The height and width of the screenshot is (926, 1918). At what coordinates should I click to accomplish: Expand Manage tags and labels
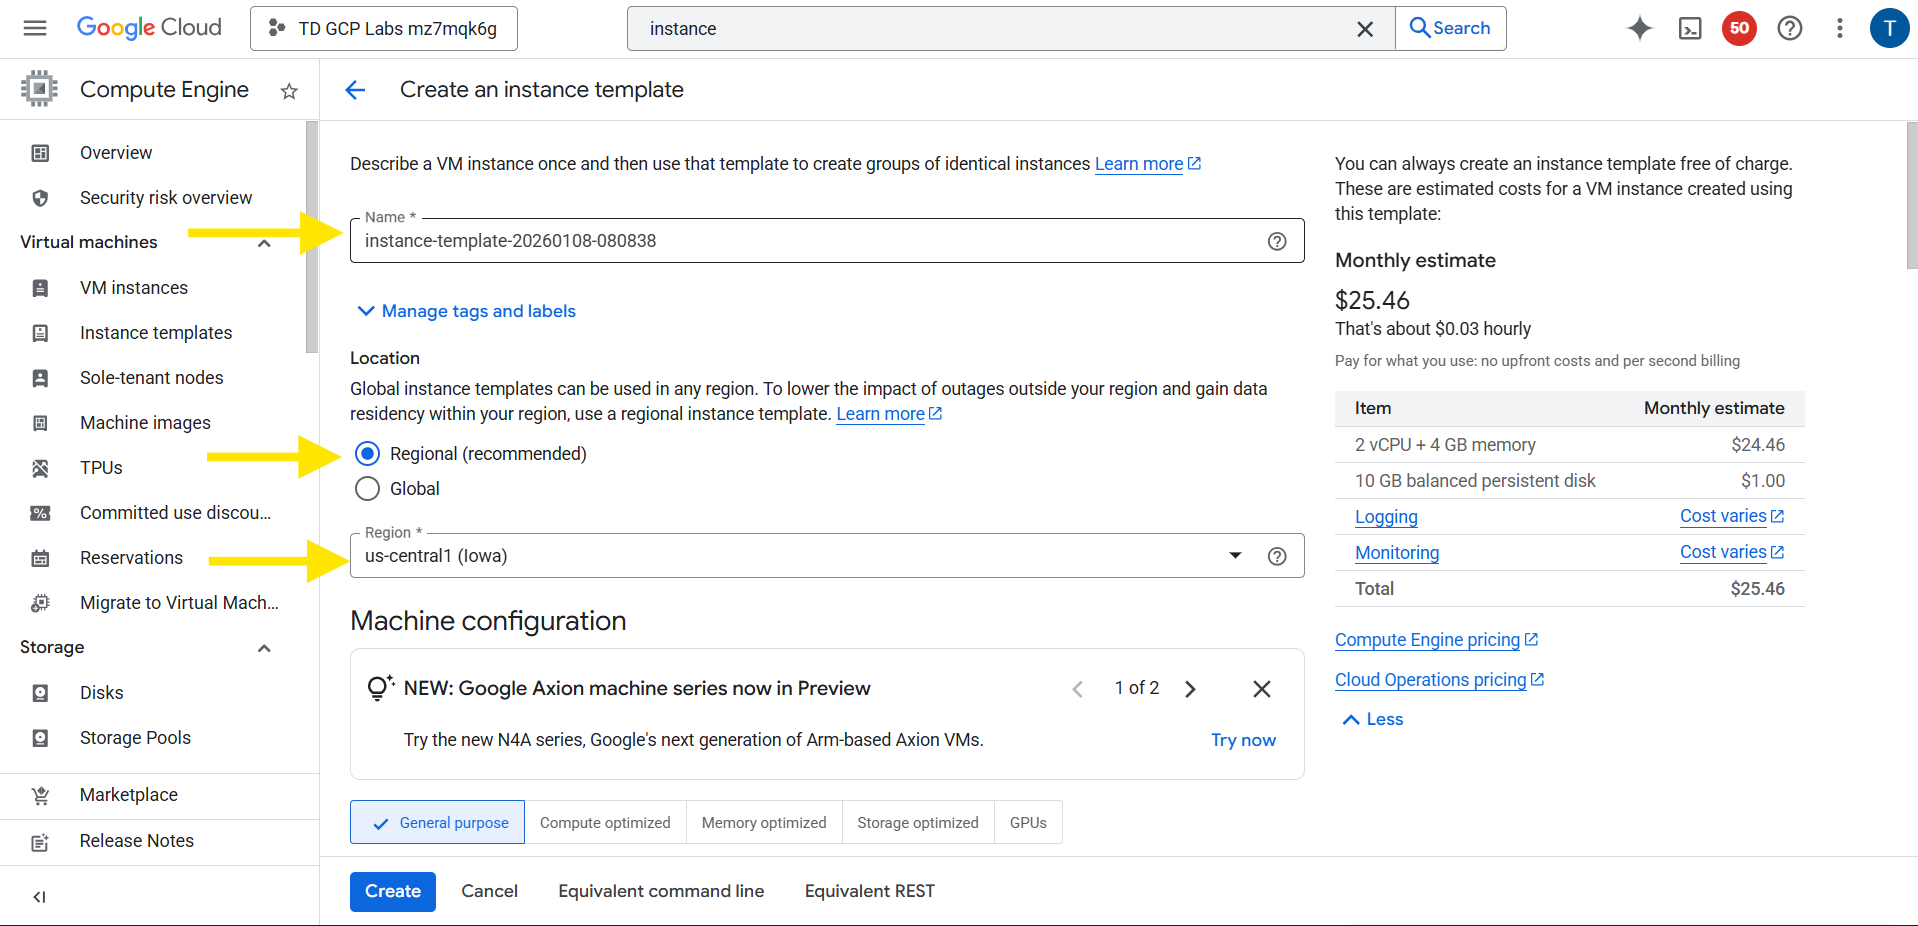coord(467,311)
